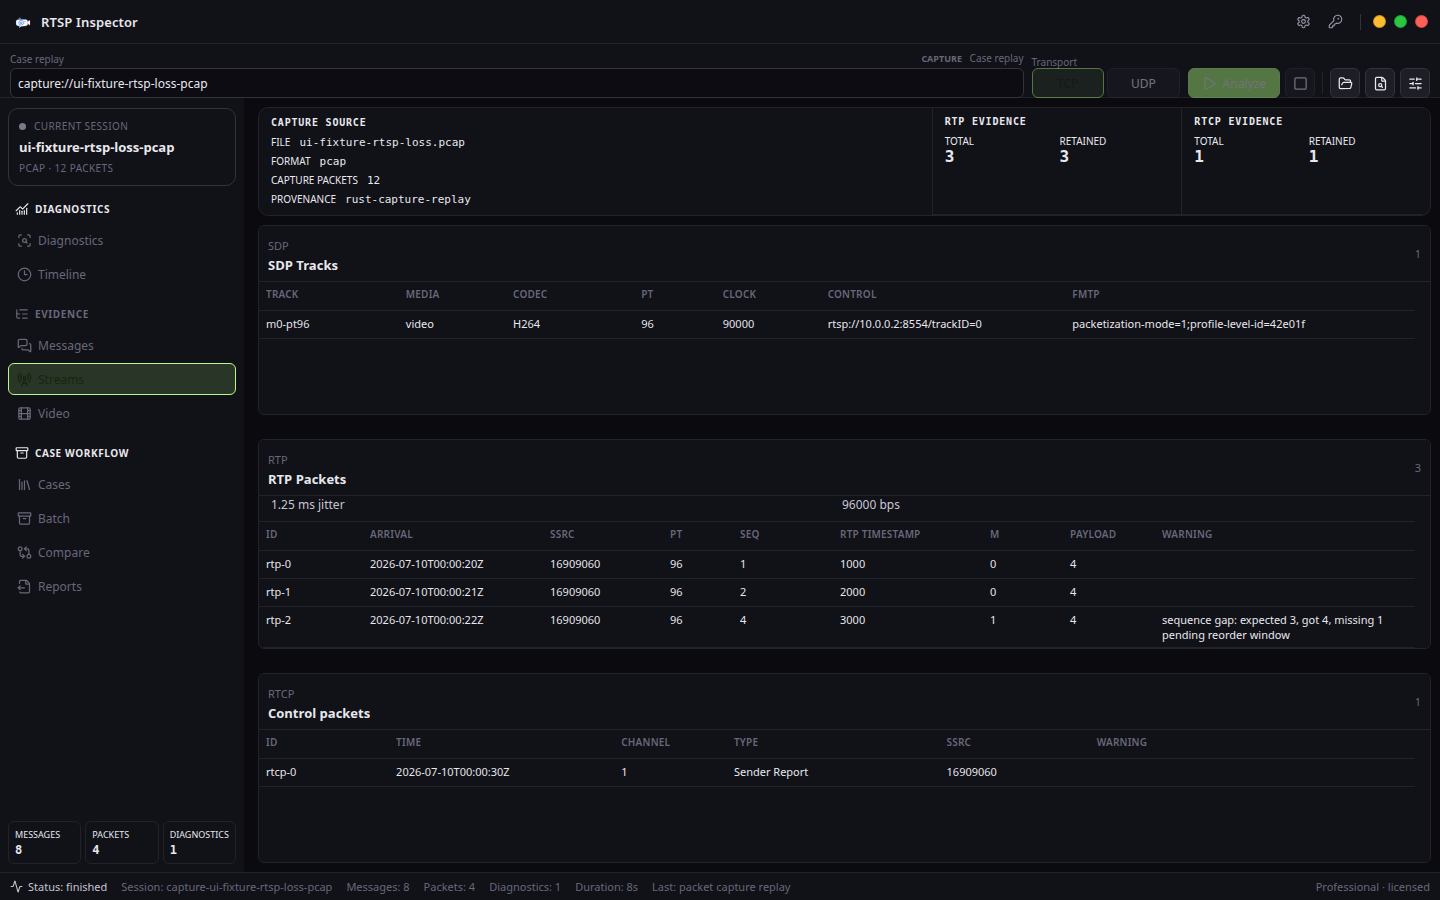Open the Timeline view
This screenshot has width=1440, height=900.
(122, 275)
